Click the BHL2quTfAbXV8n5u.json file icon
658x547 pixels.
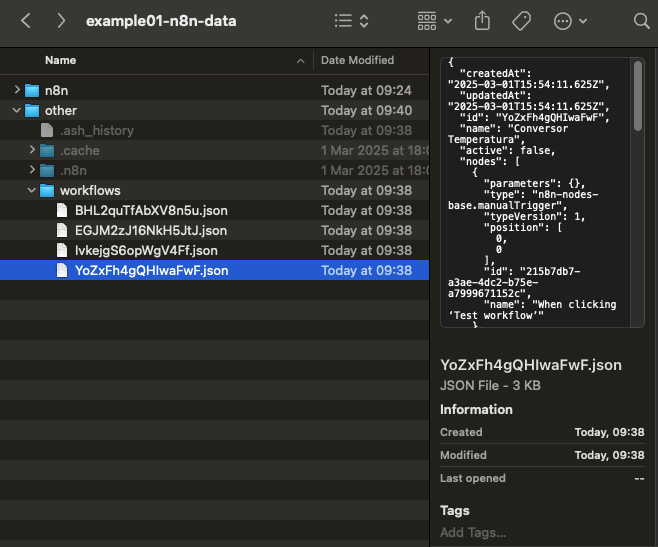point(62,210)
